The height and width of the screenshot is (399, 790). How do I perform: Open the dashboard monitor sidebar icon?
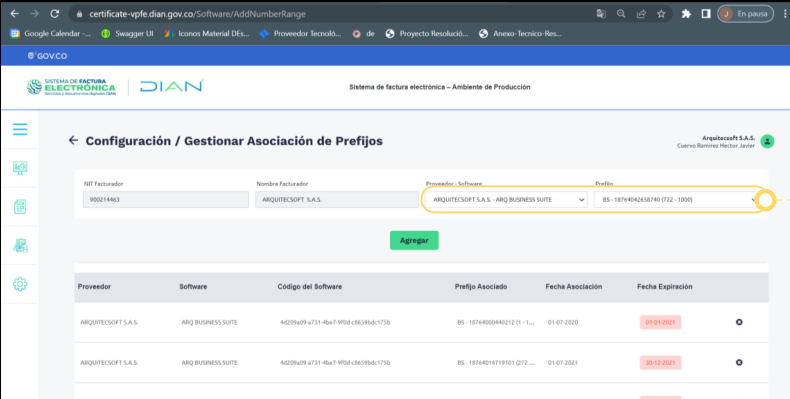(x=20, y=168)
